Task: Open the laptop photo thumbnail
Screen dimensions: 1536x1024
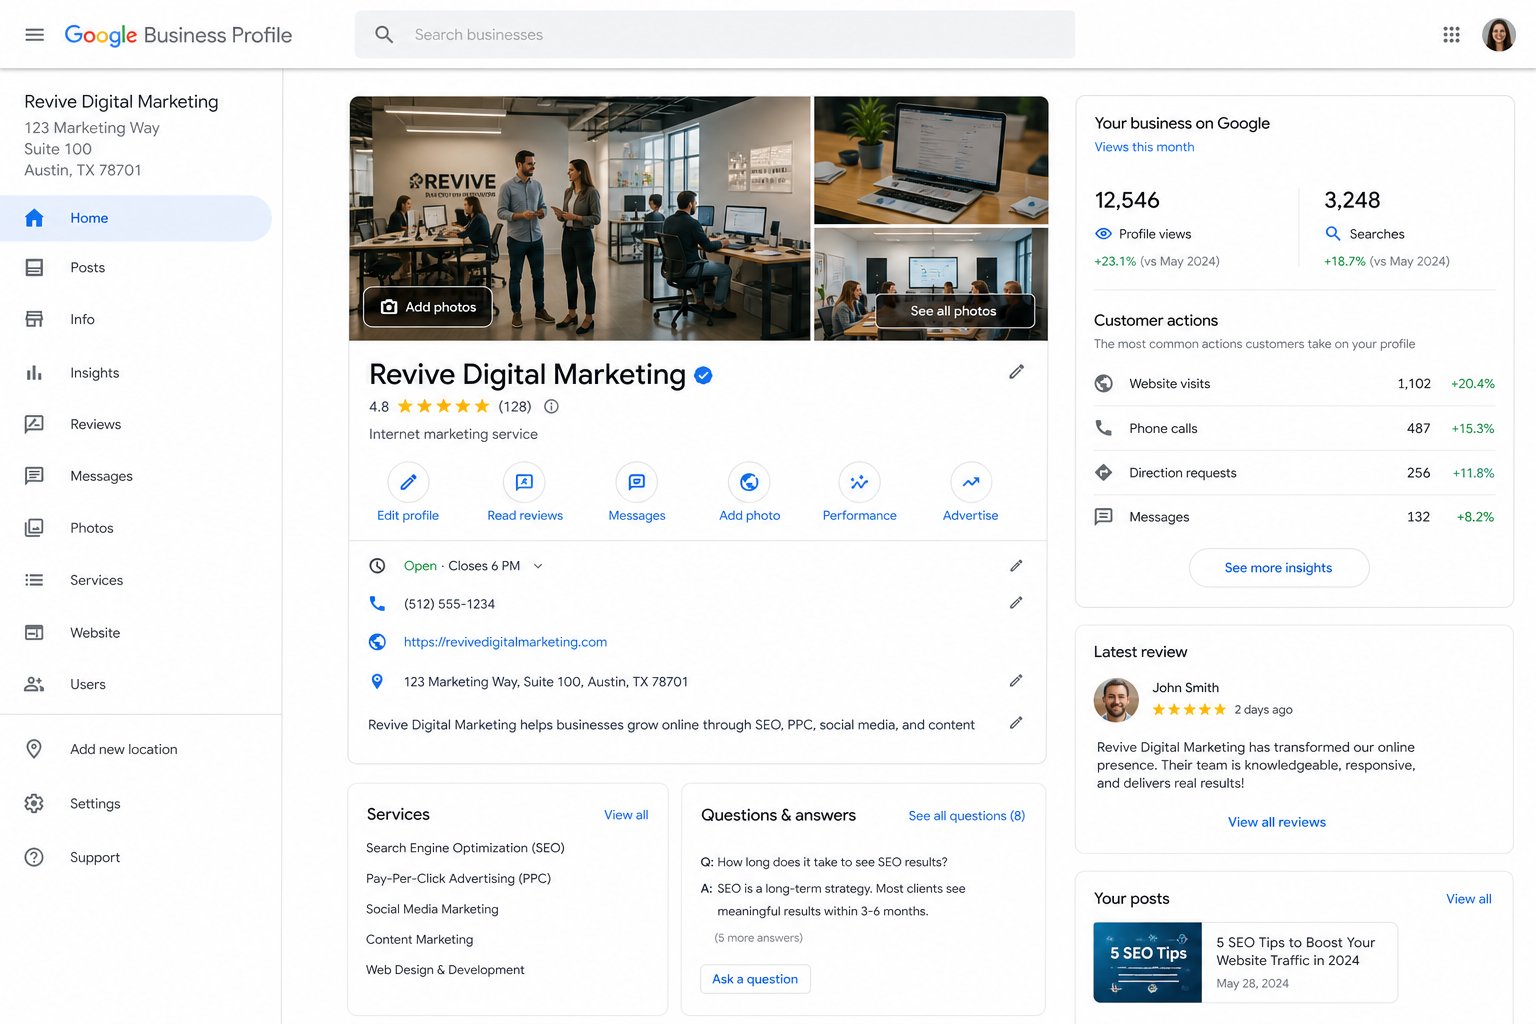Action: coord(931,160)
